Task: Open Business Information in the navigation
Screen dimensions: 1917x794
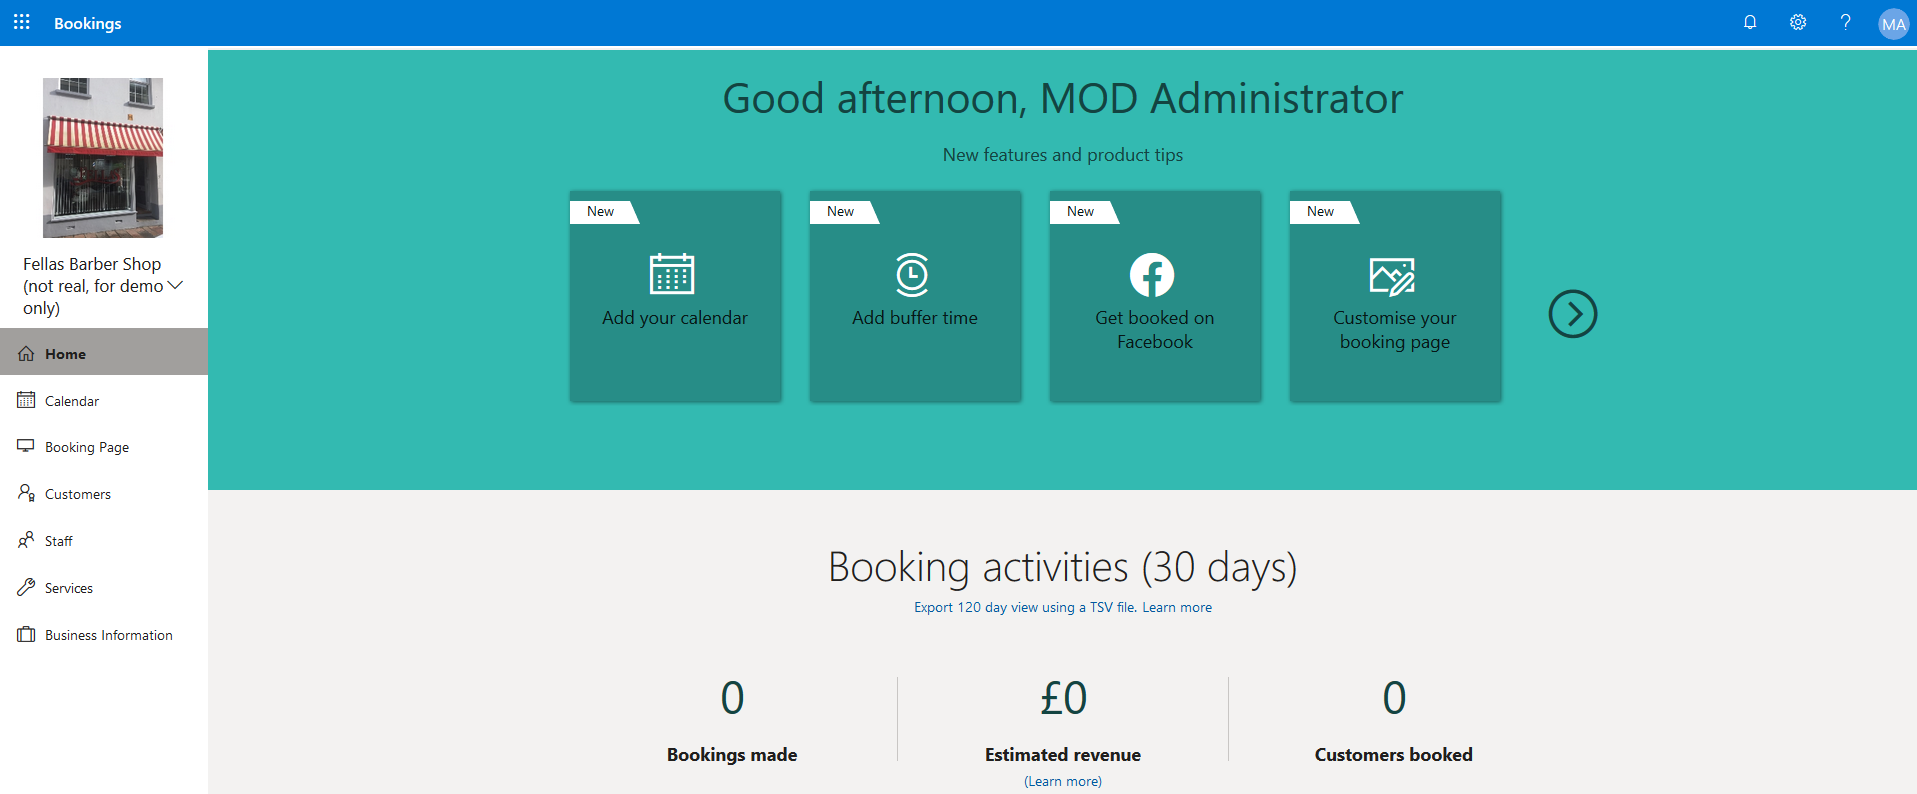Action: (104, 635)
